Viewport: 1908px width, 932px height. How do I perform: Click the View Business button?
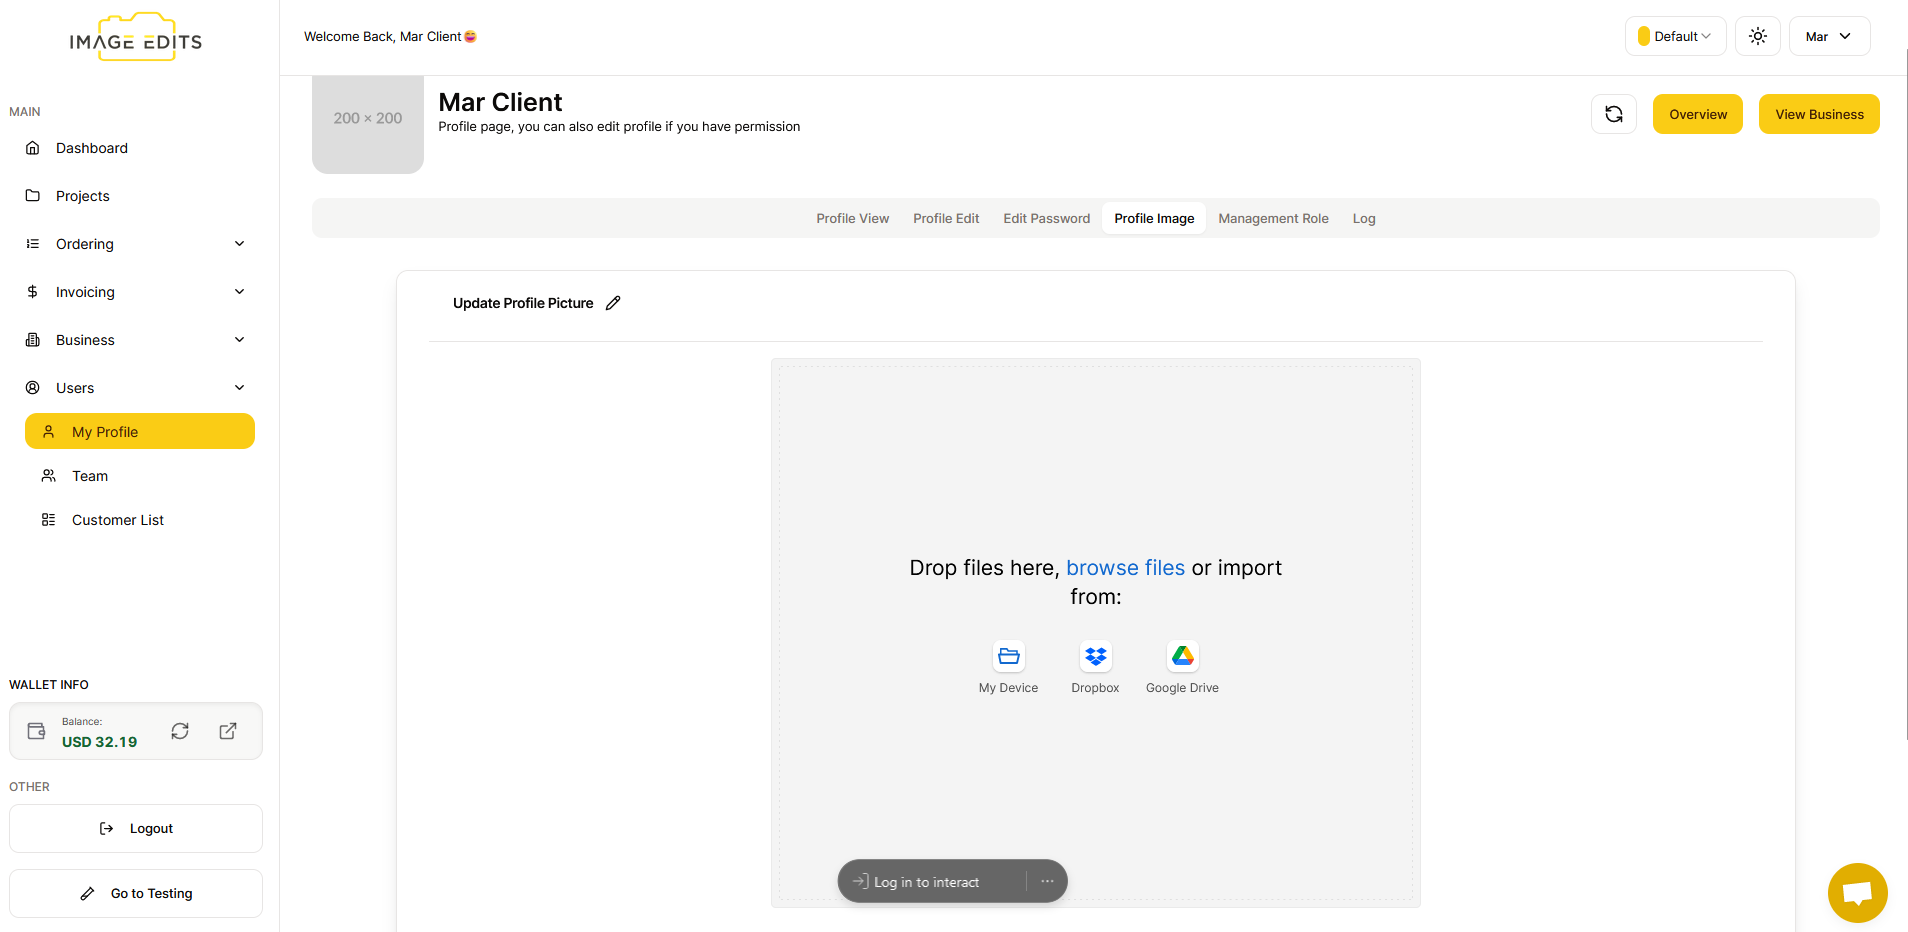point(1818,114)
